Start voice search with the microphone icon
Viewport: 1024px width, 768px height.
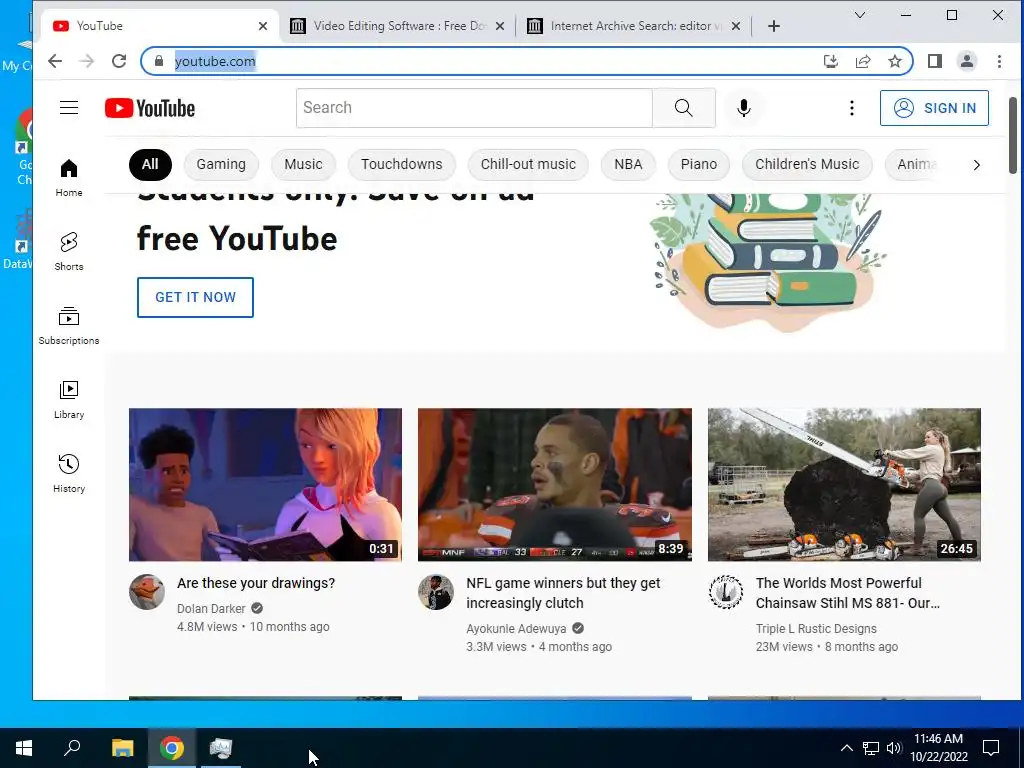point(743,108)
